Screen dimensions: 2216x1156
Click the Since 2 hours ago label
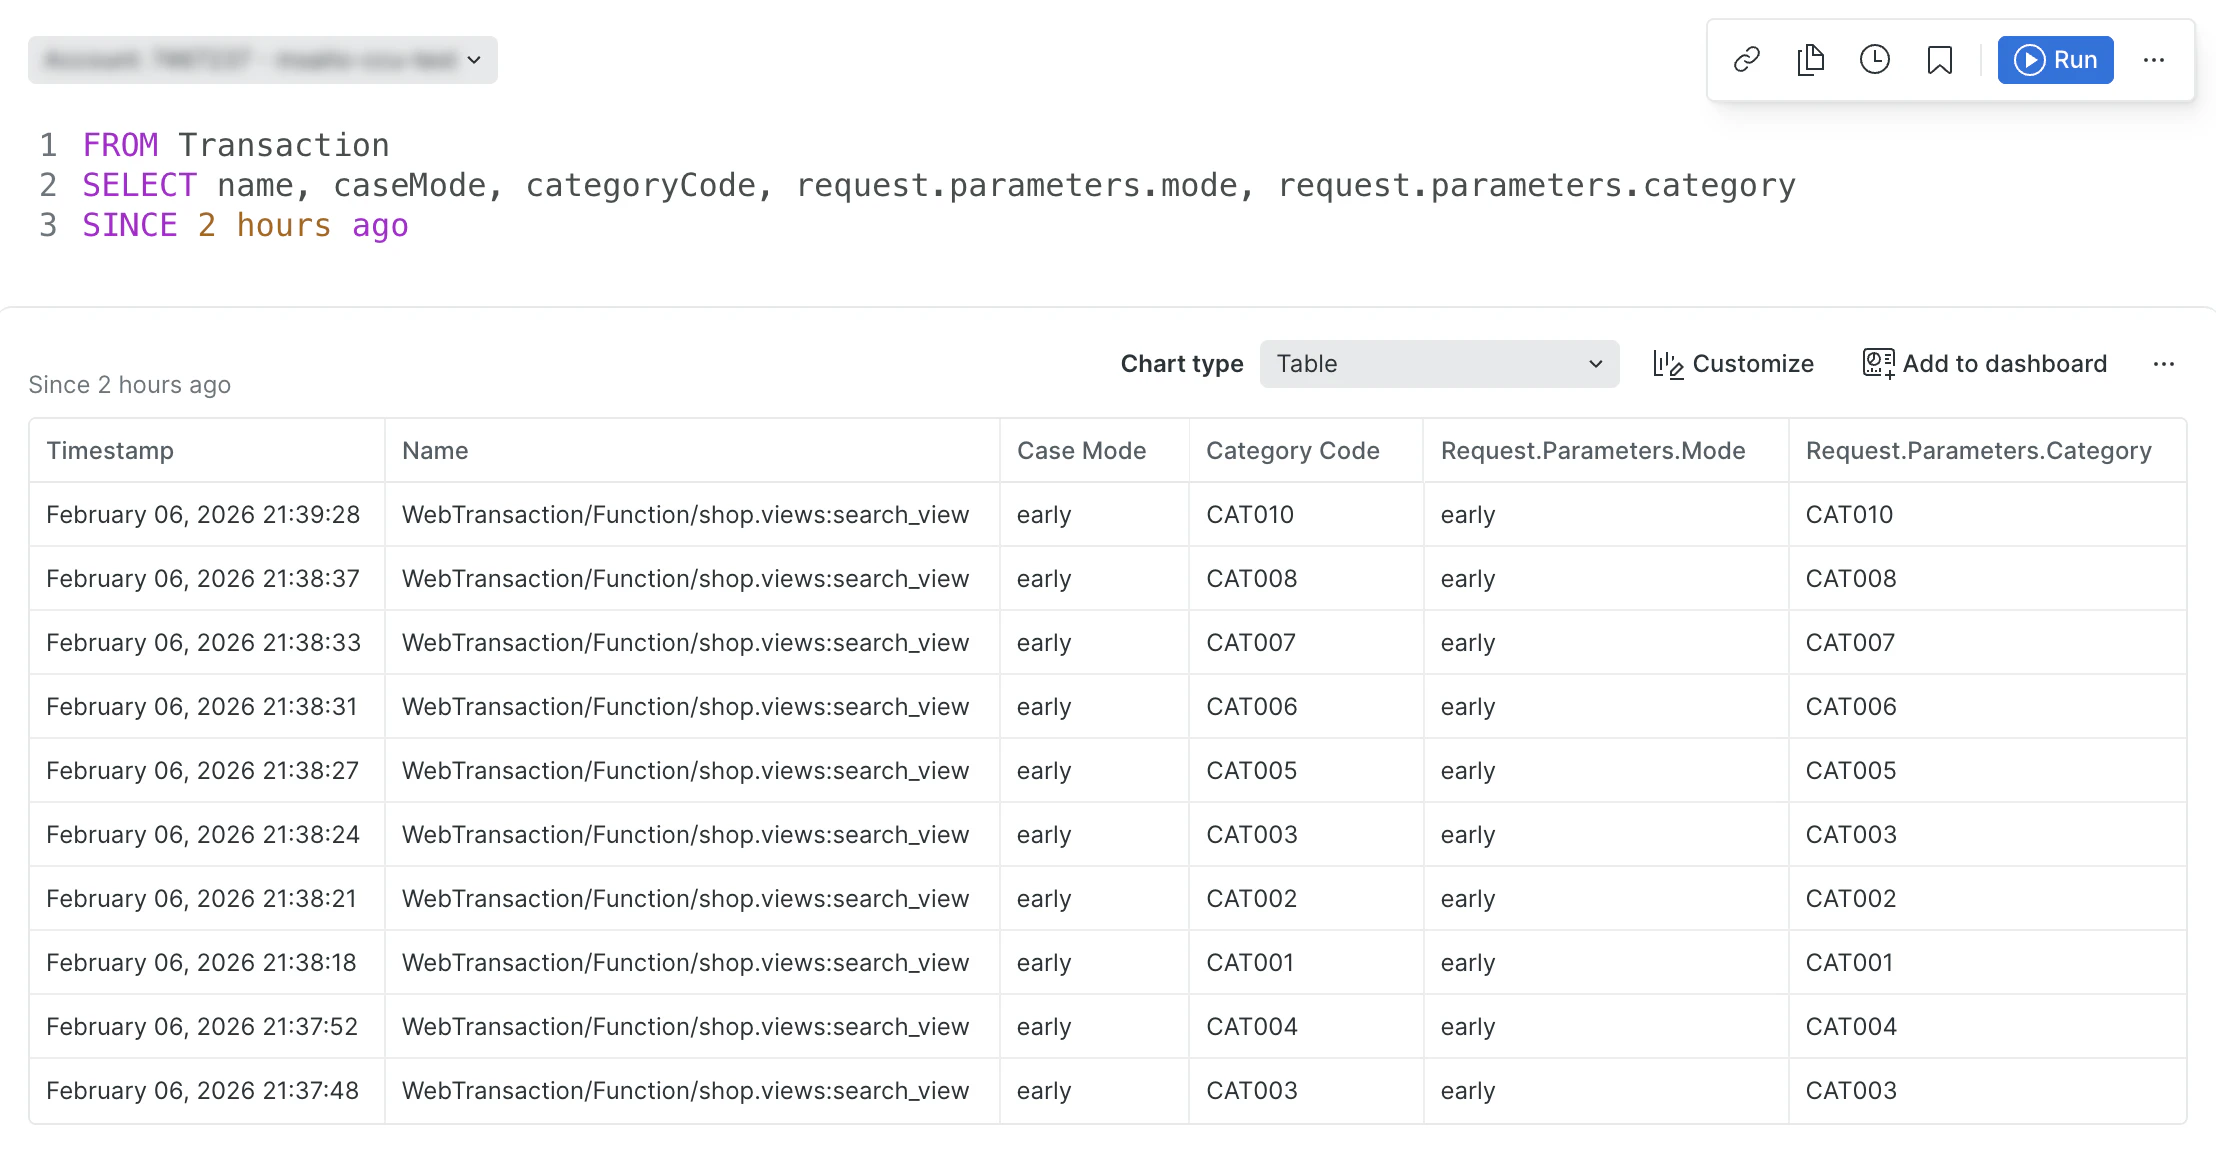pyautogui.click(x=130, y=384)
